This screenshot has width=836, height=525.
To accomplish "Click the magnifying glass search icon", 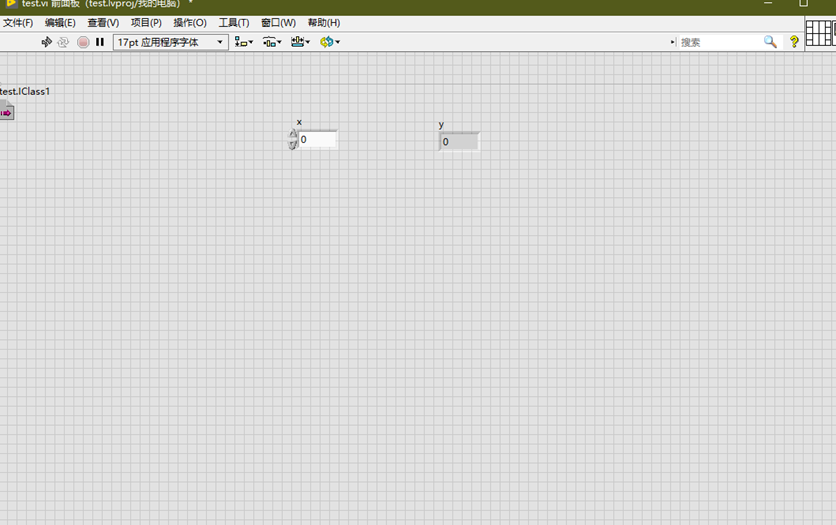I will (x=770, y=42).
